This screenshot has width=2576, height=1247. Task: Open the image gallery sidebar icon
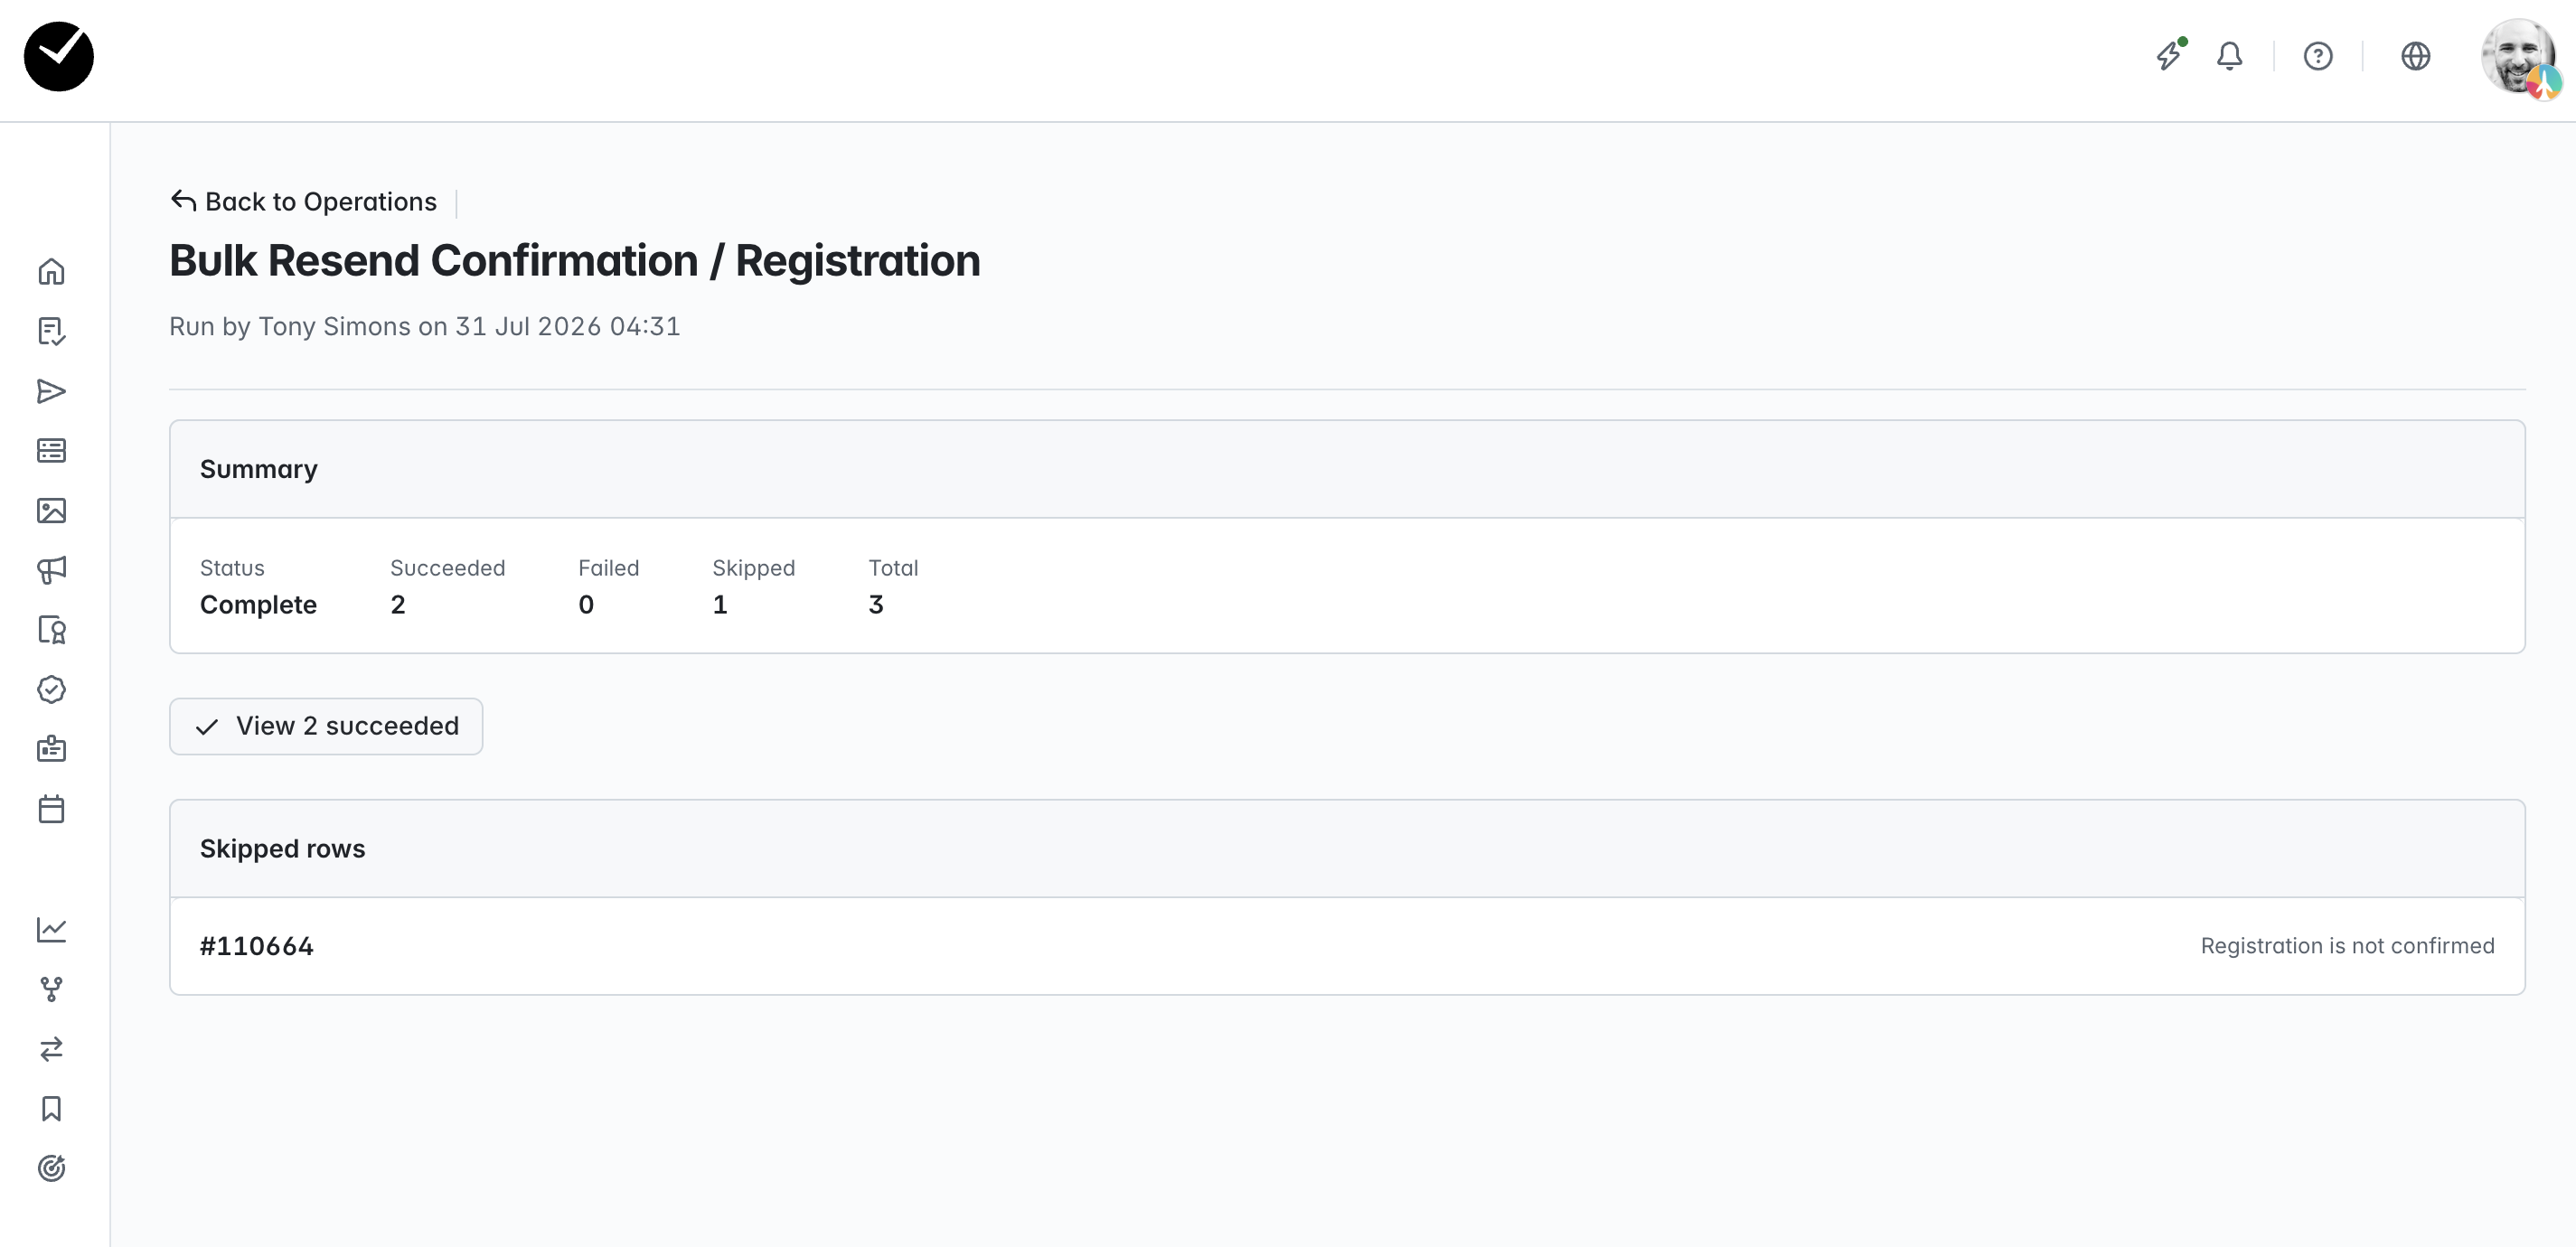coord(51,511)
